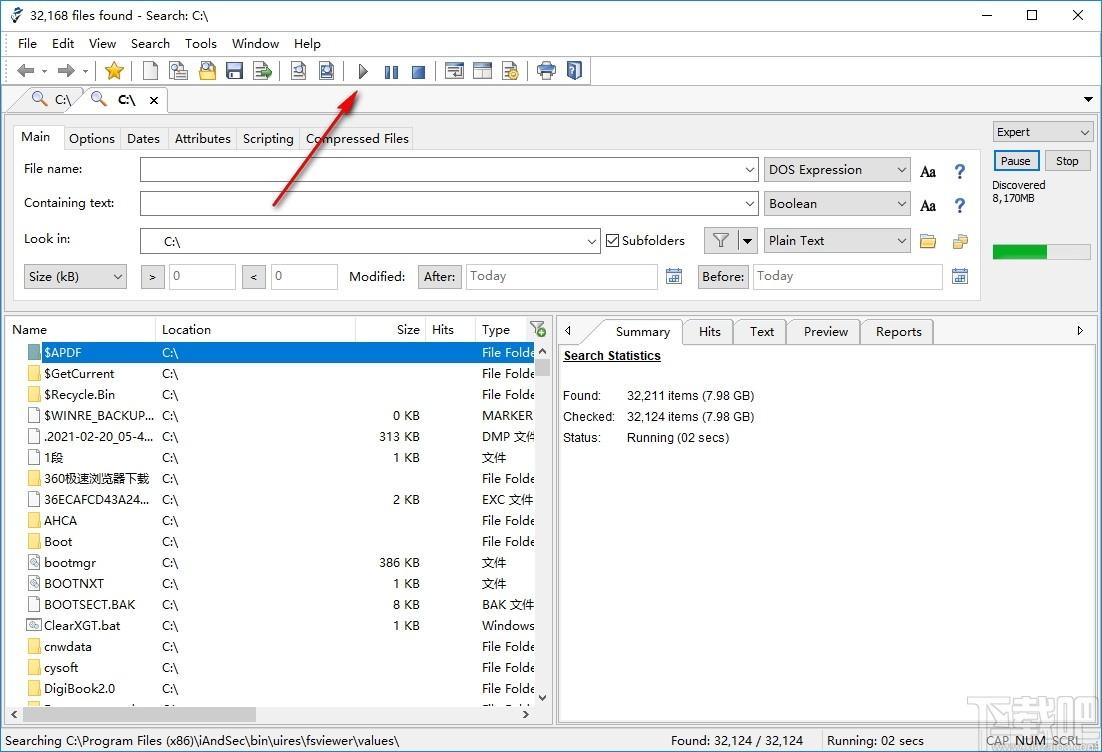Toggle the Modified After button
1102x752 pixels.
[439, 277]
